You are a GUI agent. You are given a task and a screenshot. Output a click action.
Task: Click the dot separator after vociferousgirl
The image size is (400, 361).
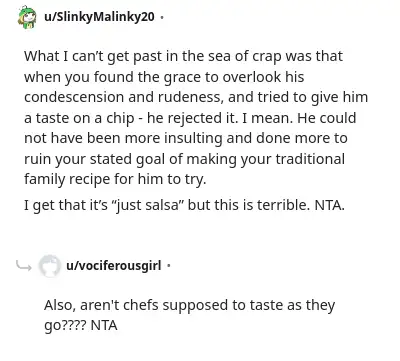168,266
